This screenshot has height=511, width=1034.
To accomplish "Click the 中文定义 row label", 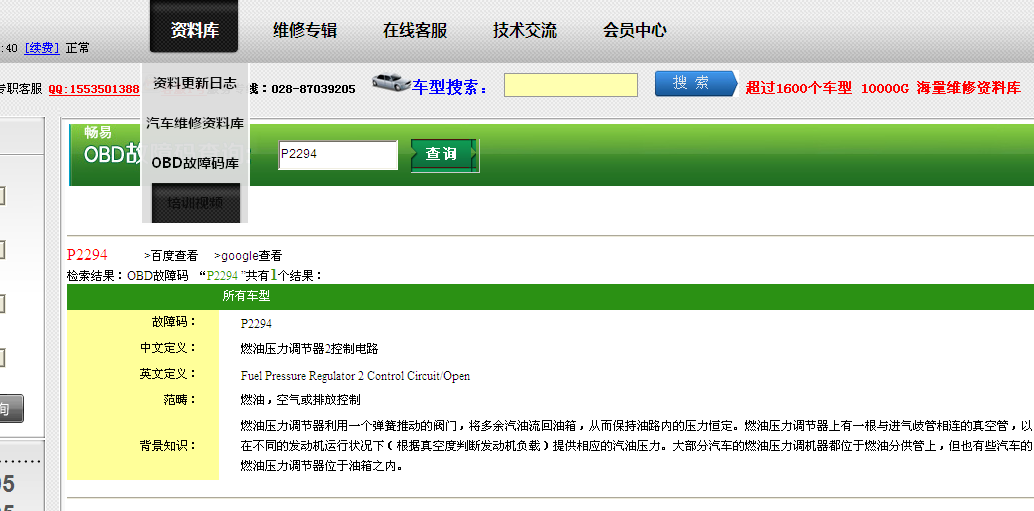I will [168, 347].
